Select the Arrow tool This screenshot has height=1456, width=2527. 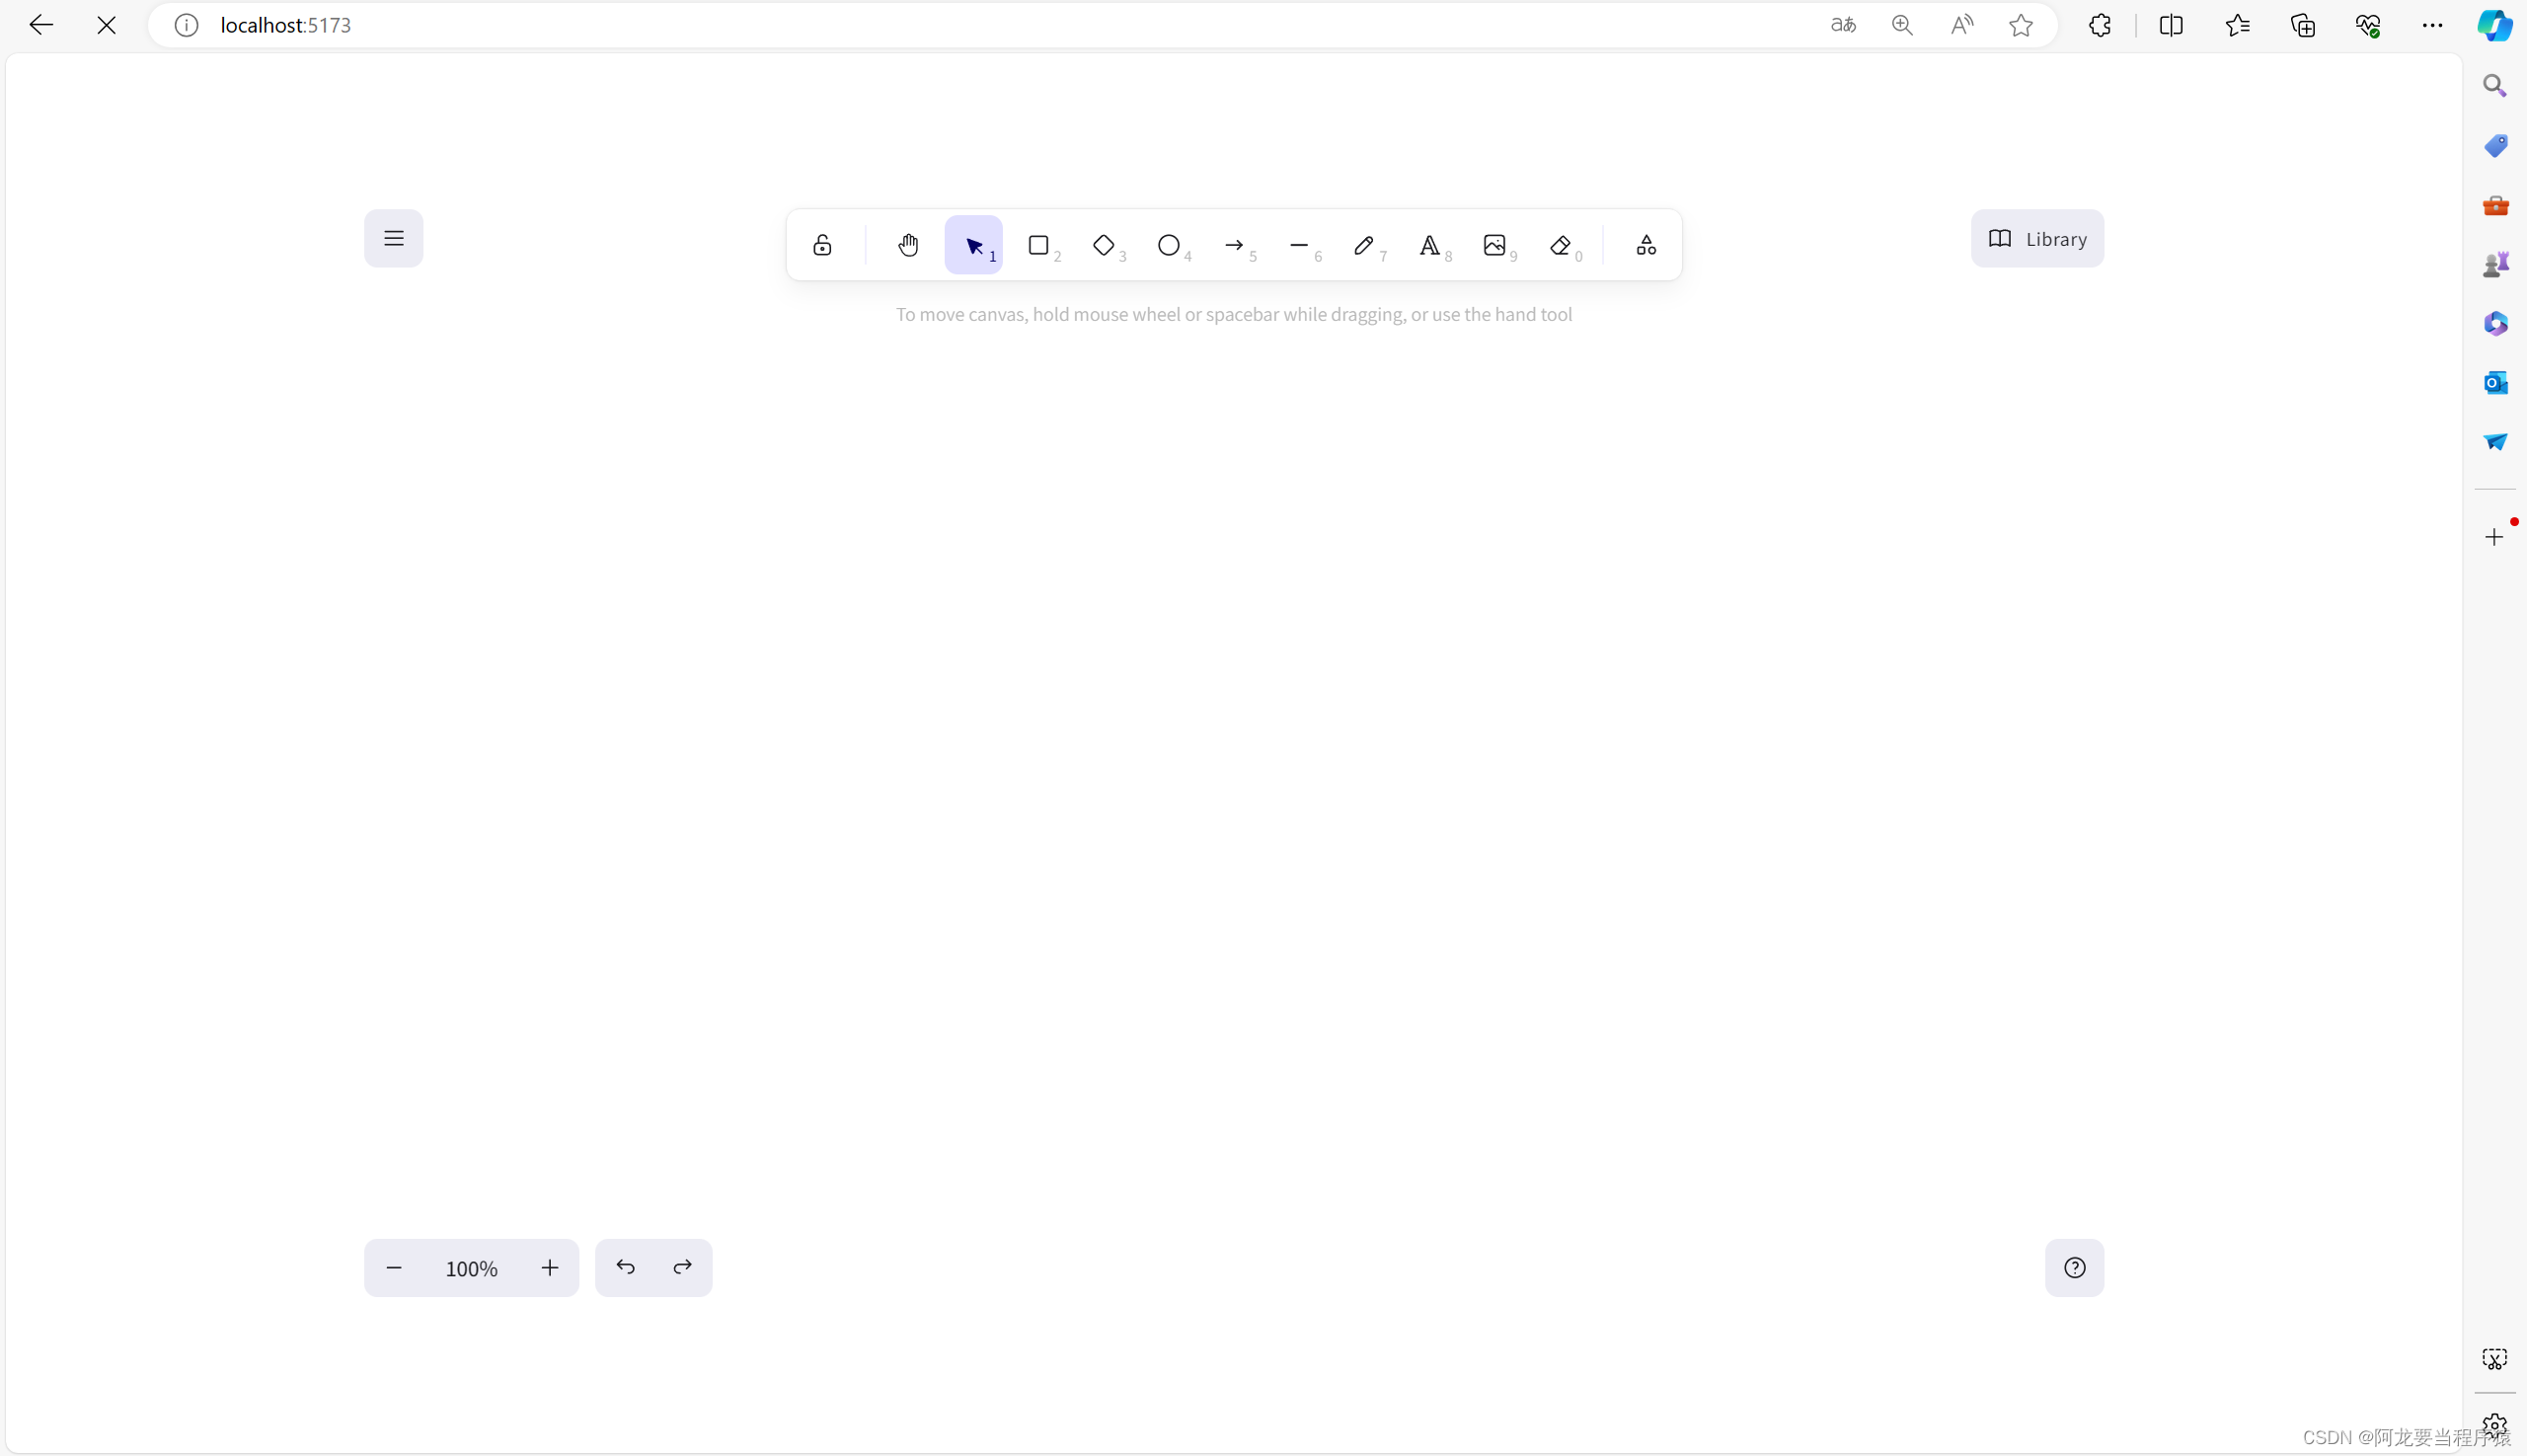1234,245
